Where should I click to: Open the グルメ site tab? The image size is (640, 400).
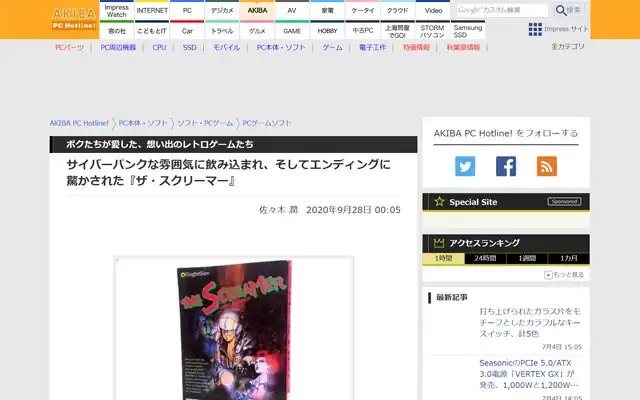(257, 31)
